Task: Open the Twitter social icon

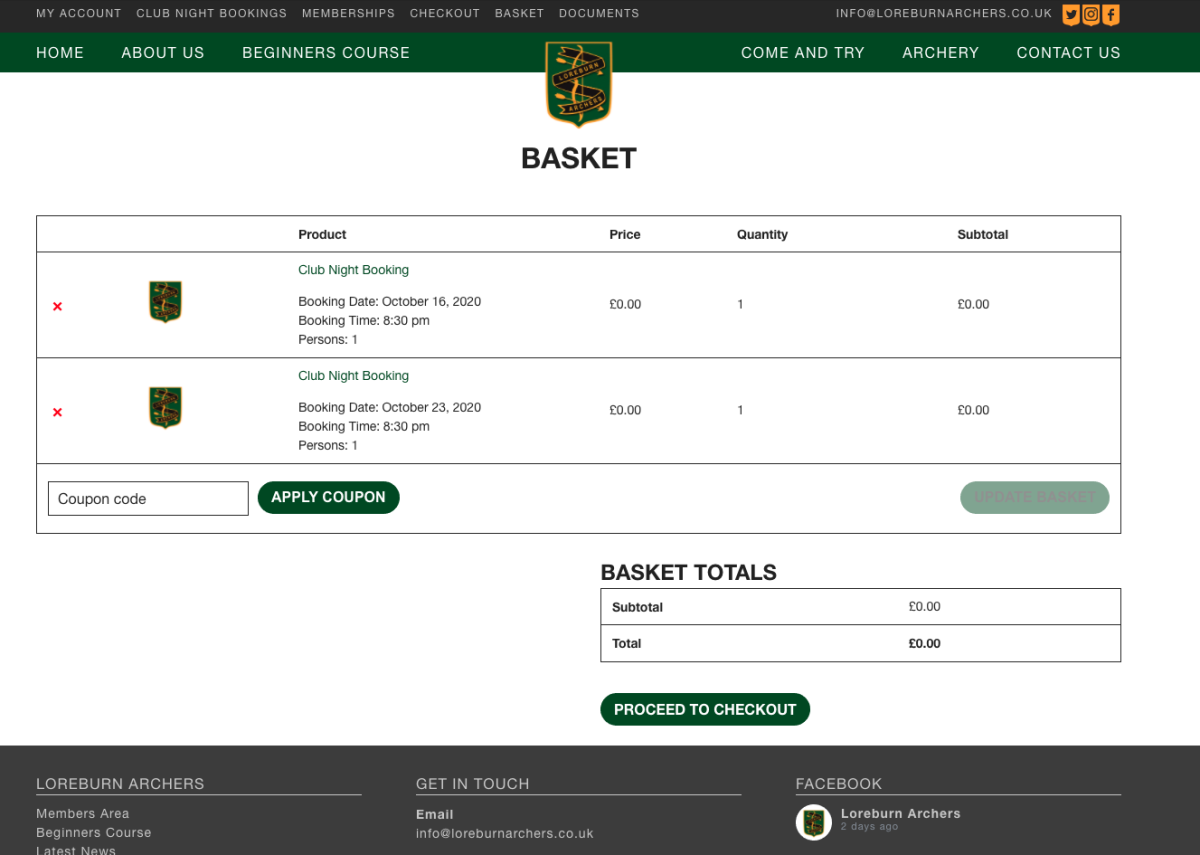Action: pos(1071,14)
